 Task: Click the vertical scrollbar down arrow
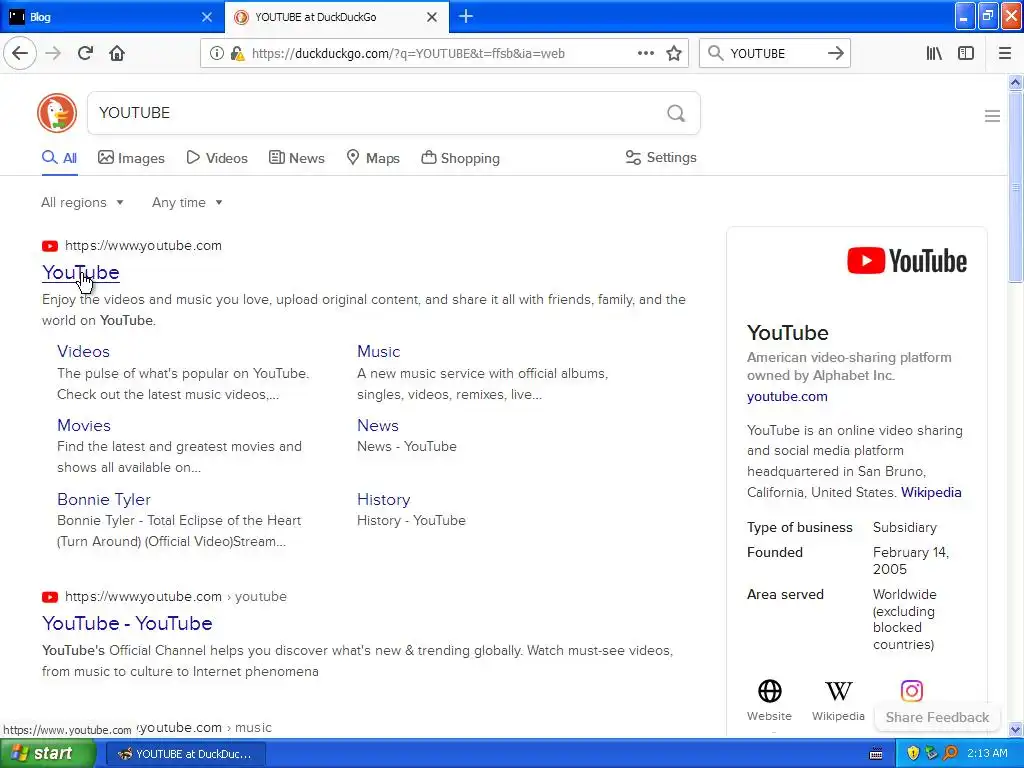point(1016,729)
